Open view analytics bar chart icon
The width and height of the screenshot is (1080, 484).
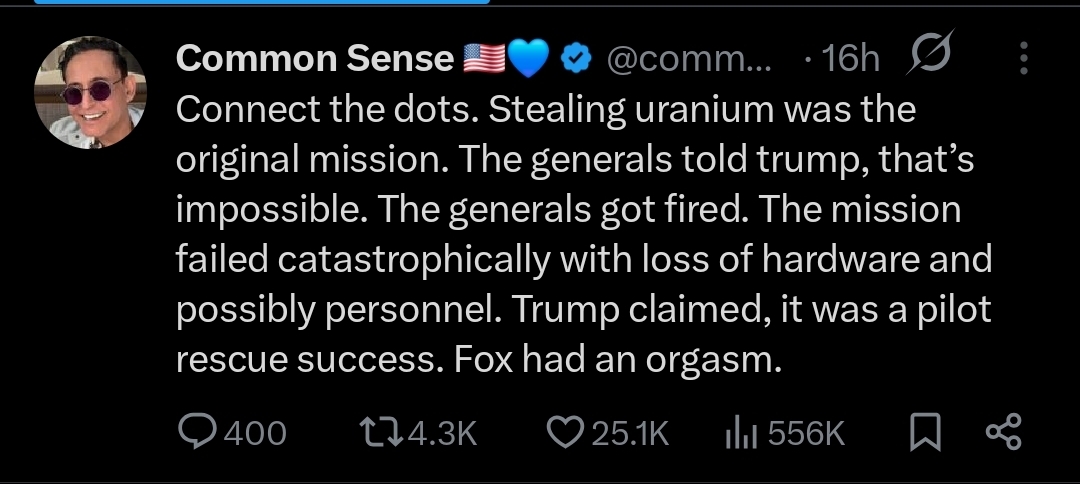point(737,432)
